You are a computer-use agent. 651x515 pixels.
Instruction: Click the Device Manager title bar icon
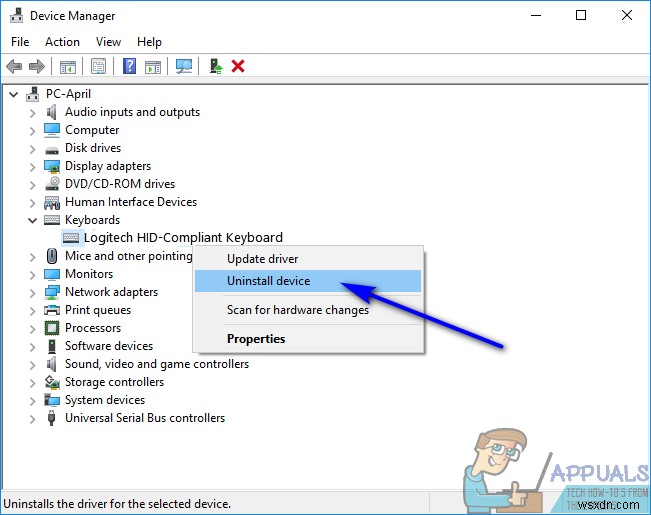17,15
